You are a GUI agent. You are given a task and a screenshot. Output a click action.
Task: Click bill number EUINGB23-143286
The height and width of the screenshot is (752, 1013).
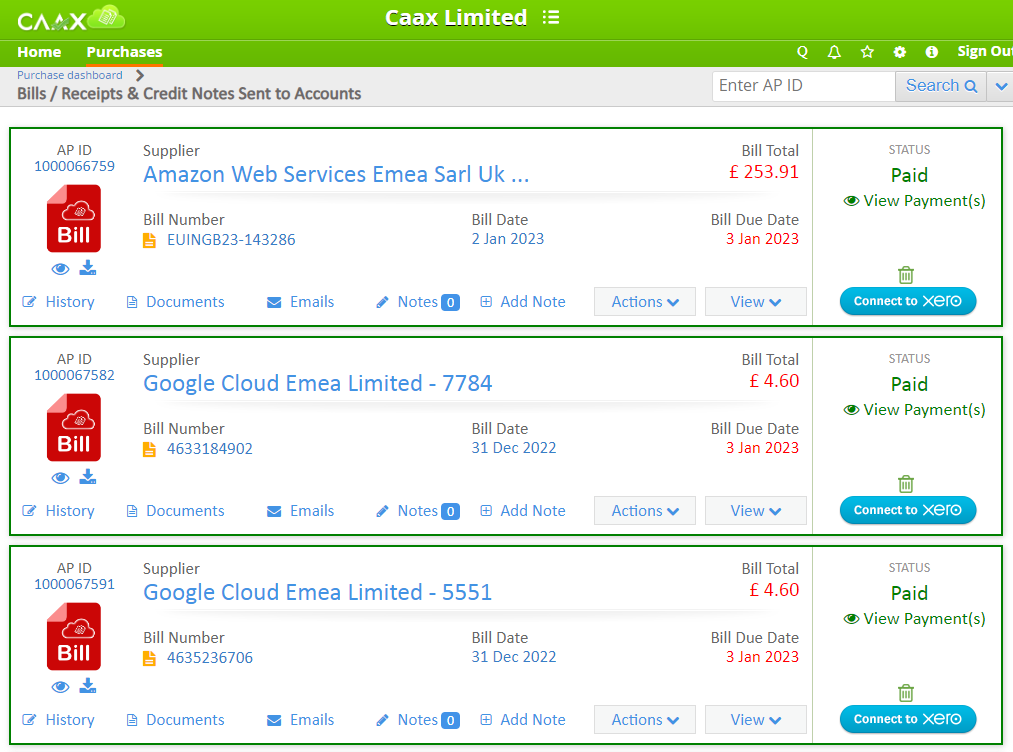(x=231, y=240)
